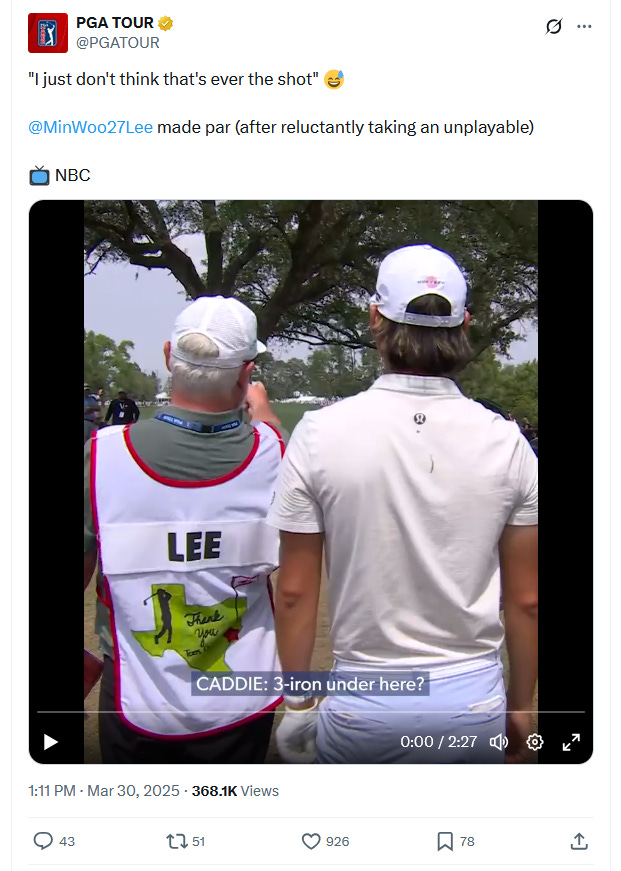Open the PGA TOUR display name
Screen dimensions: 621x871
pos(115,23)
